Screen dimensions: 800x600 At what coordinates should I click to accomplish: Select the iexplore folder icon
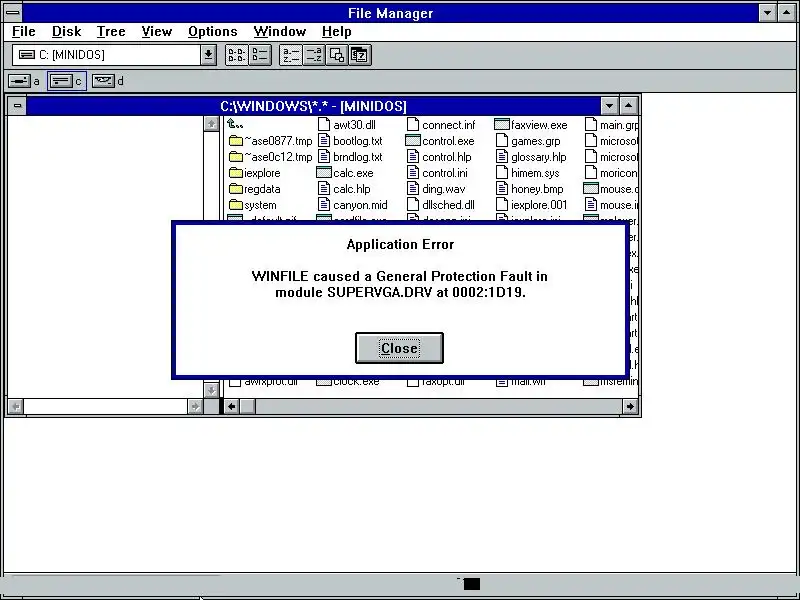click(236, 173)
